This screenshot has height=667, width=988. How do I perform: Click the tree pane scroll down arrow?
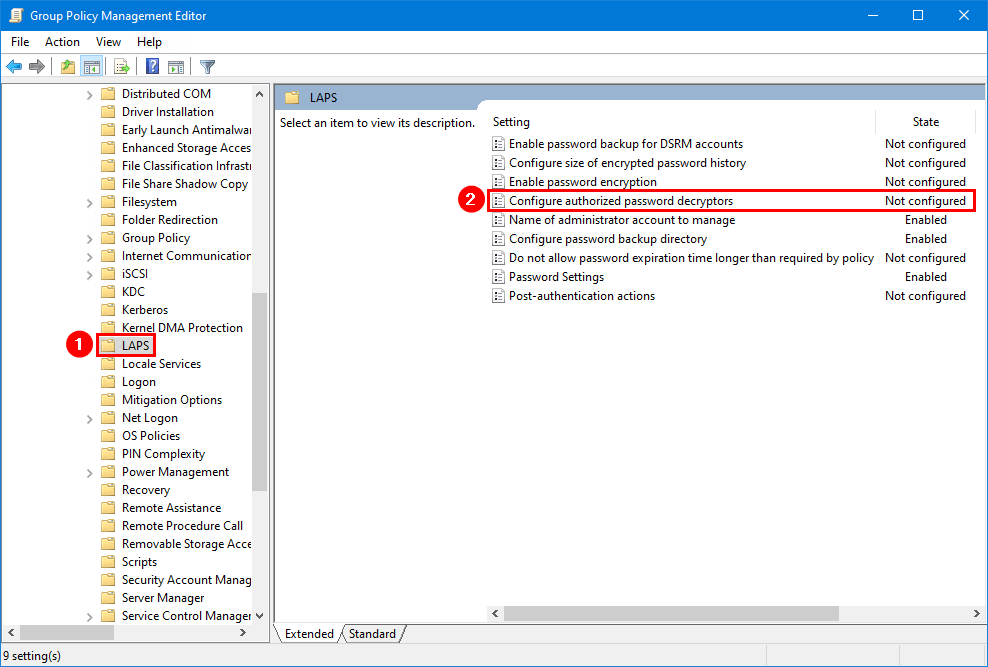pos(260,616)
